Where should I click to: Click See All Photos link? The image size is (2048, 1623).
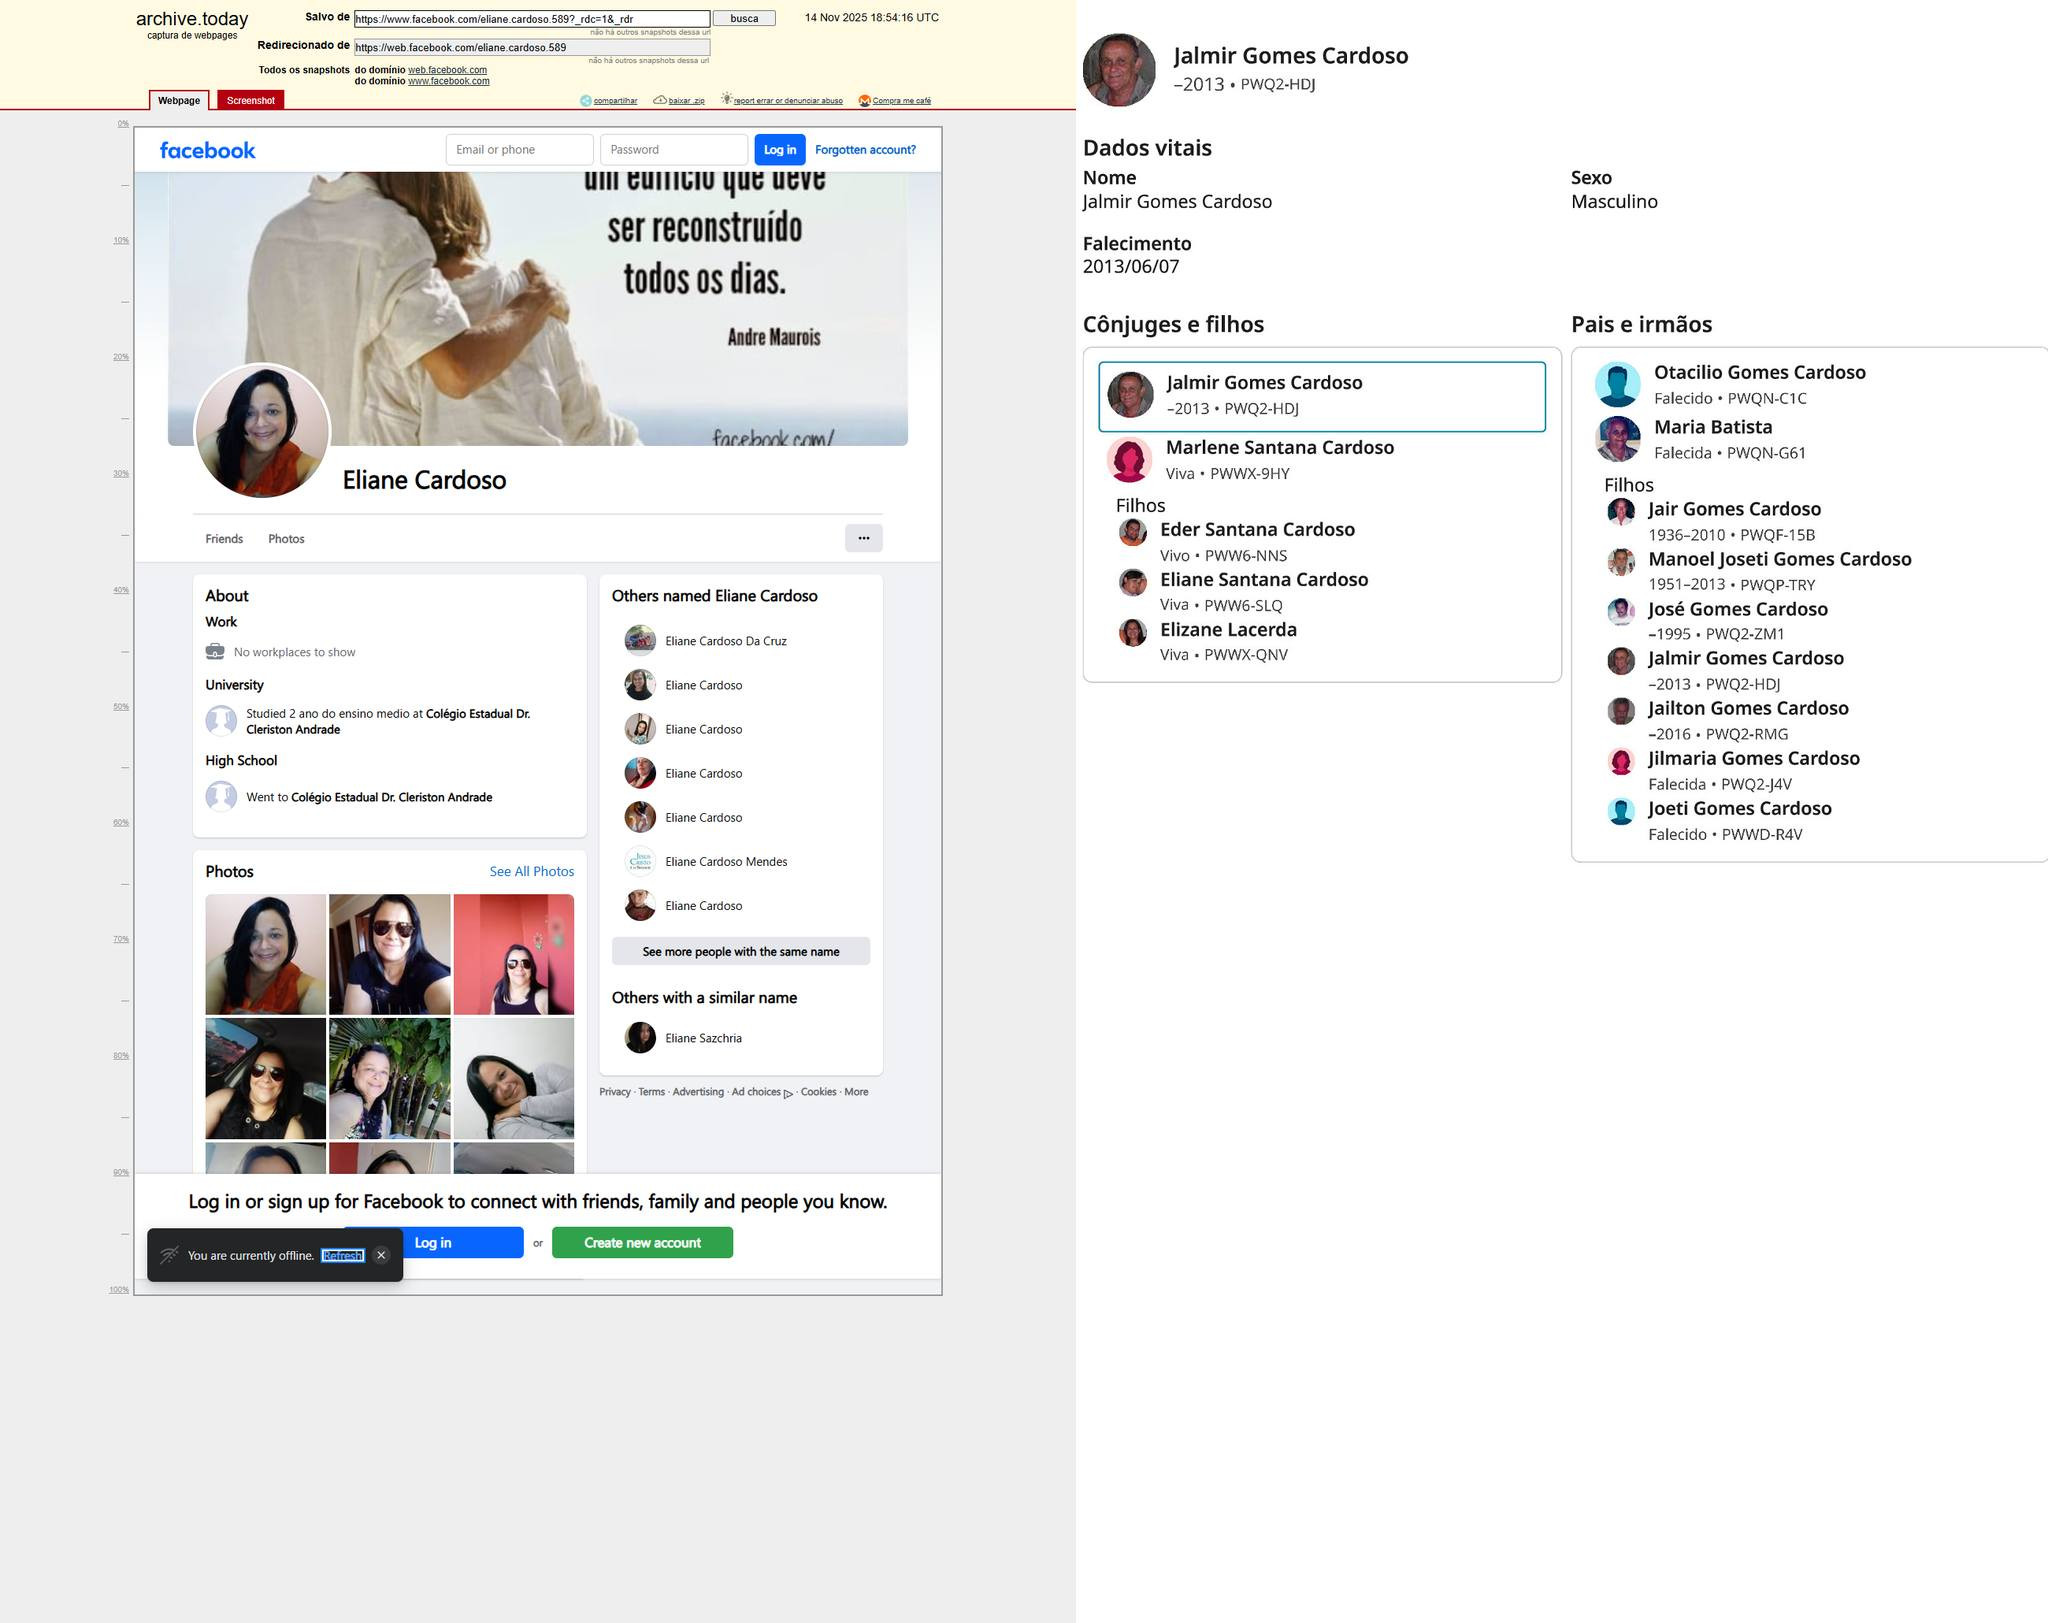click(531, 872)
